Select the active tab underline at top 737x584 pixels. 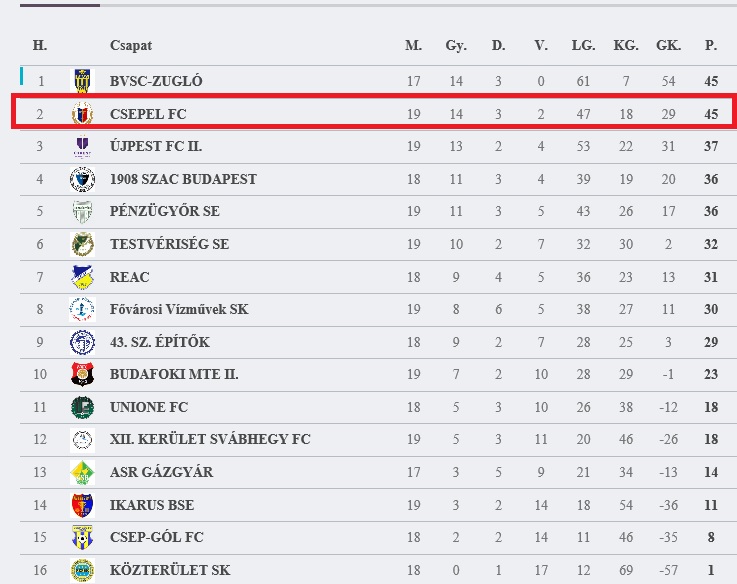(60, 5)
